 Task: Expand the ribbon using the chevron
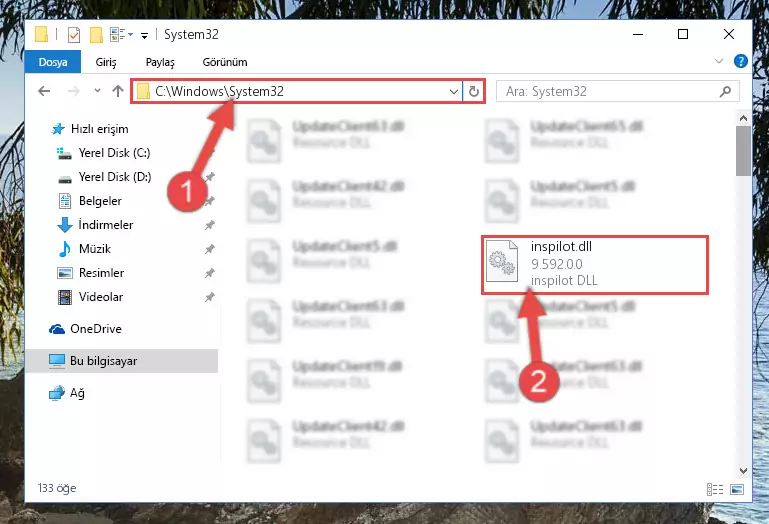(718, 61)
